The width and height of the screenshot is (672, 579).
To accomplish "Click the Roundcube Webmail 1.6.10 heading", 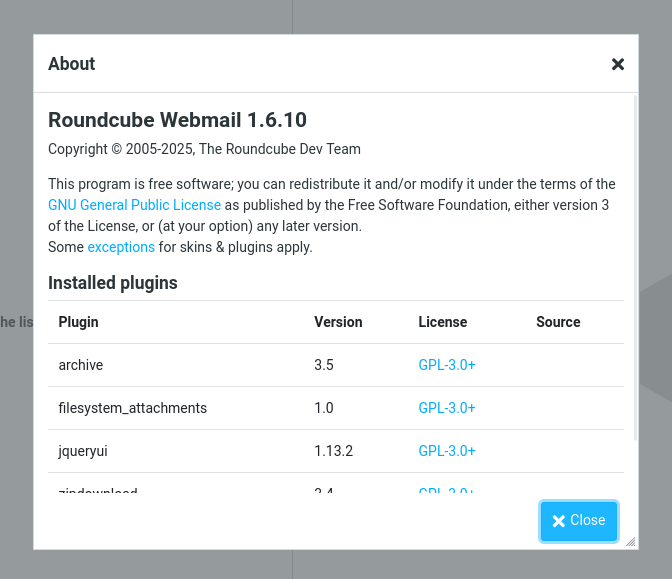I will click(x=177, y=120).
